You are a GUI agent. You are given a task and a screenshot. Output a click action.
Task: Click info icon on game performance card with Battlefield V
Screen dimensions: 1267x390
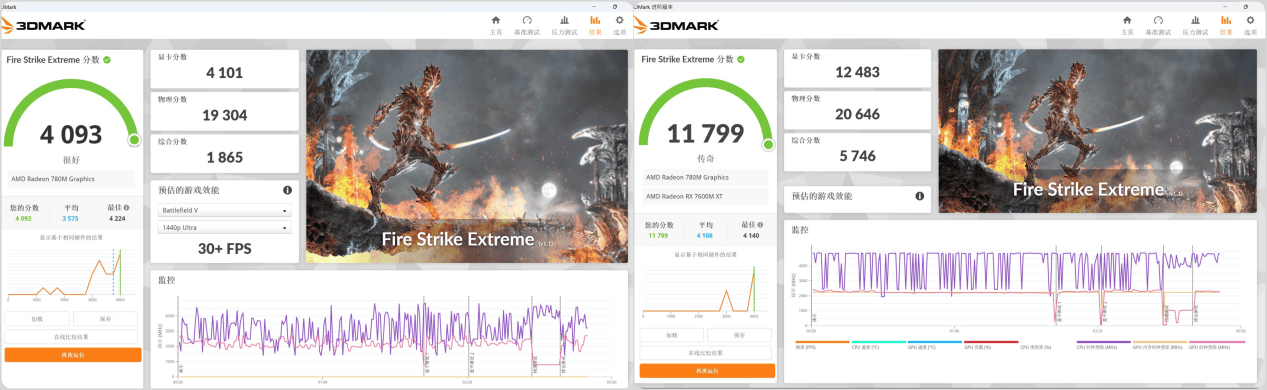coord(287,190)
